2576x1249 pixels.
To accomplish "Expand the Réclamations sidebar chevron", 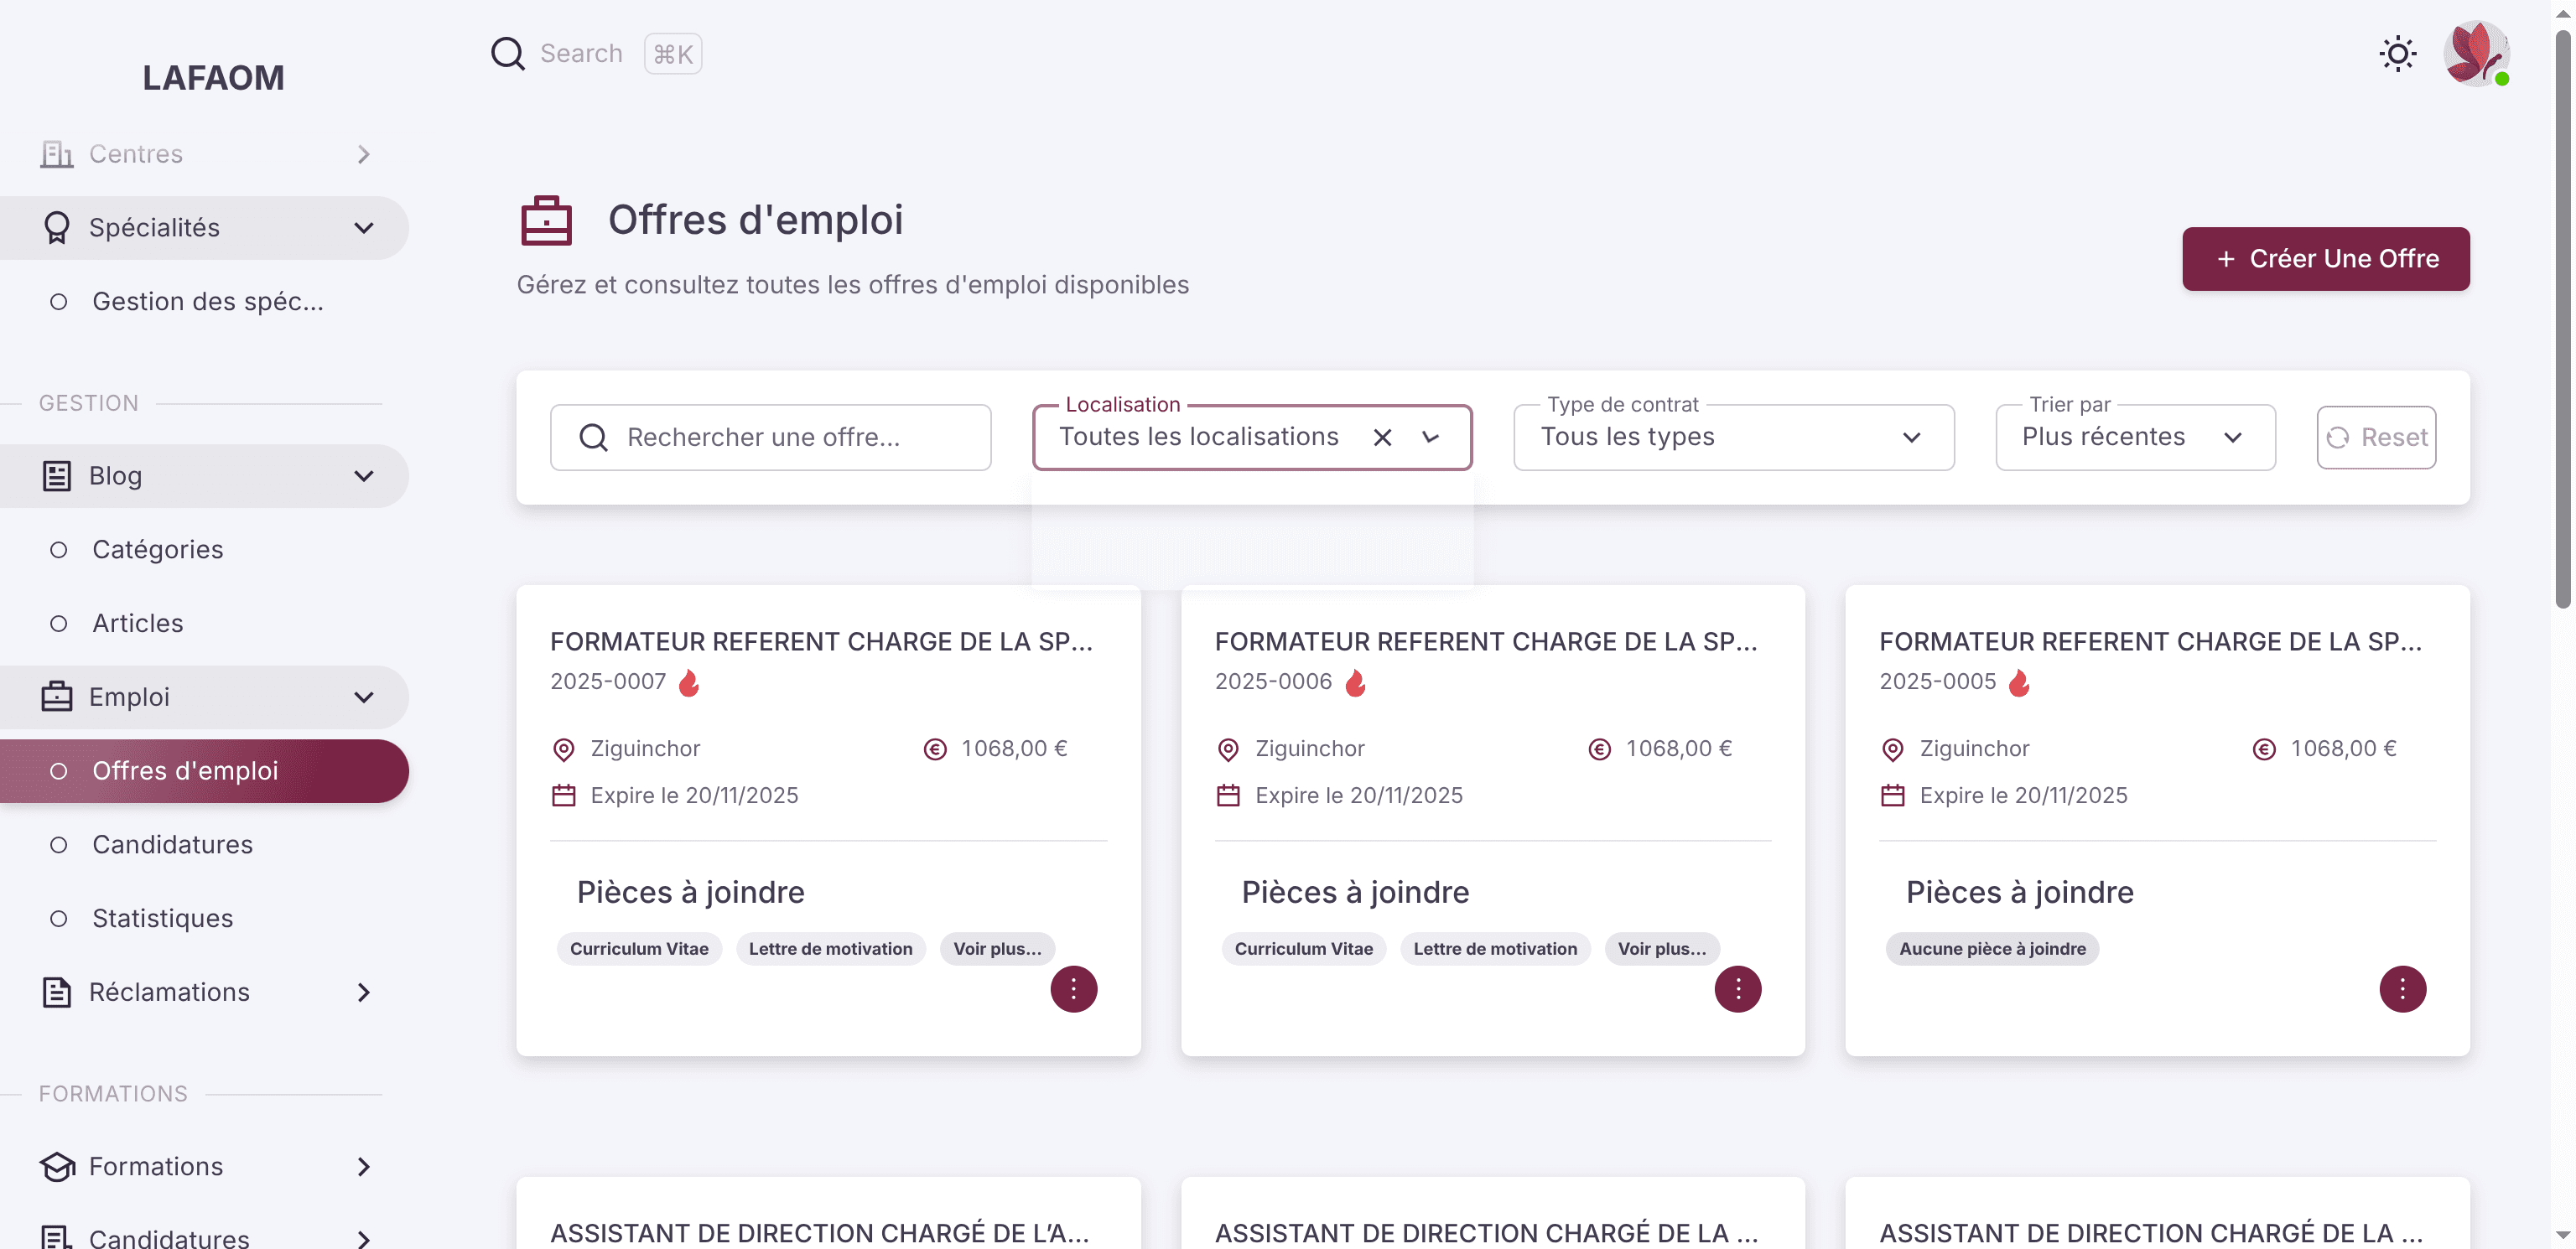I will pyautogui.click(x=363, y=992).
